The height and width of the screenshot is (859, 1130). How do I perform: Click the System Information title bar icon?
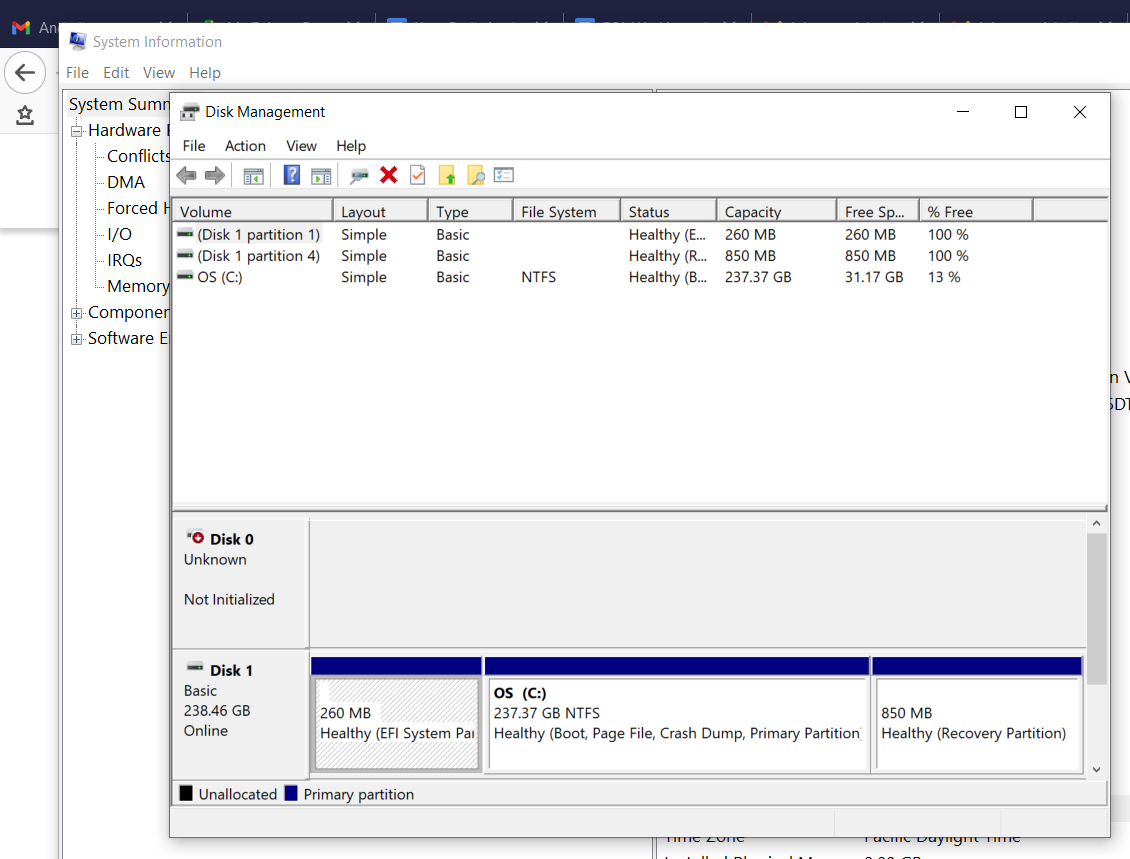tap(78, 41)
